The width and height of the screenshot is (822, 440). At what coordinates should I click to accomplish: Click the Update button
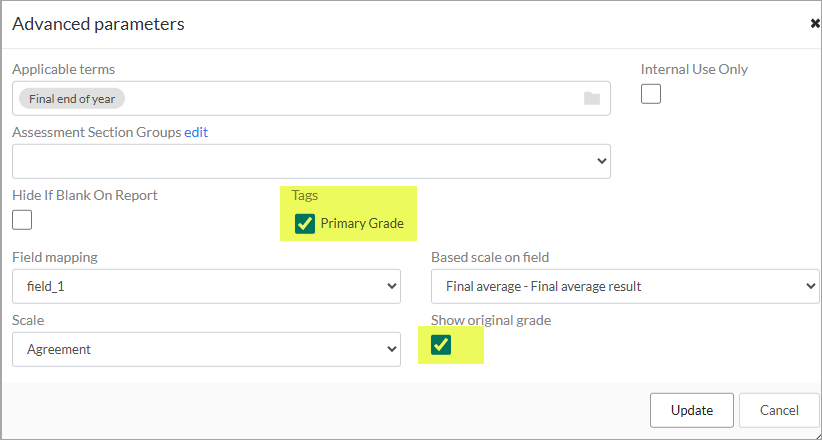pos(691,410)
